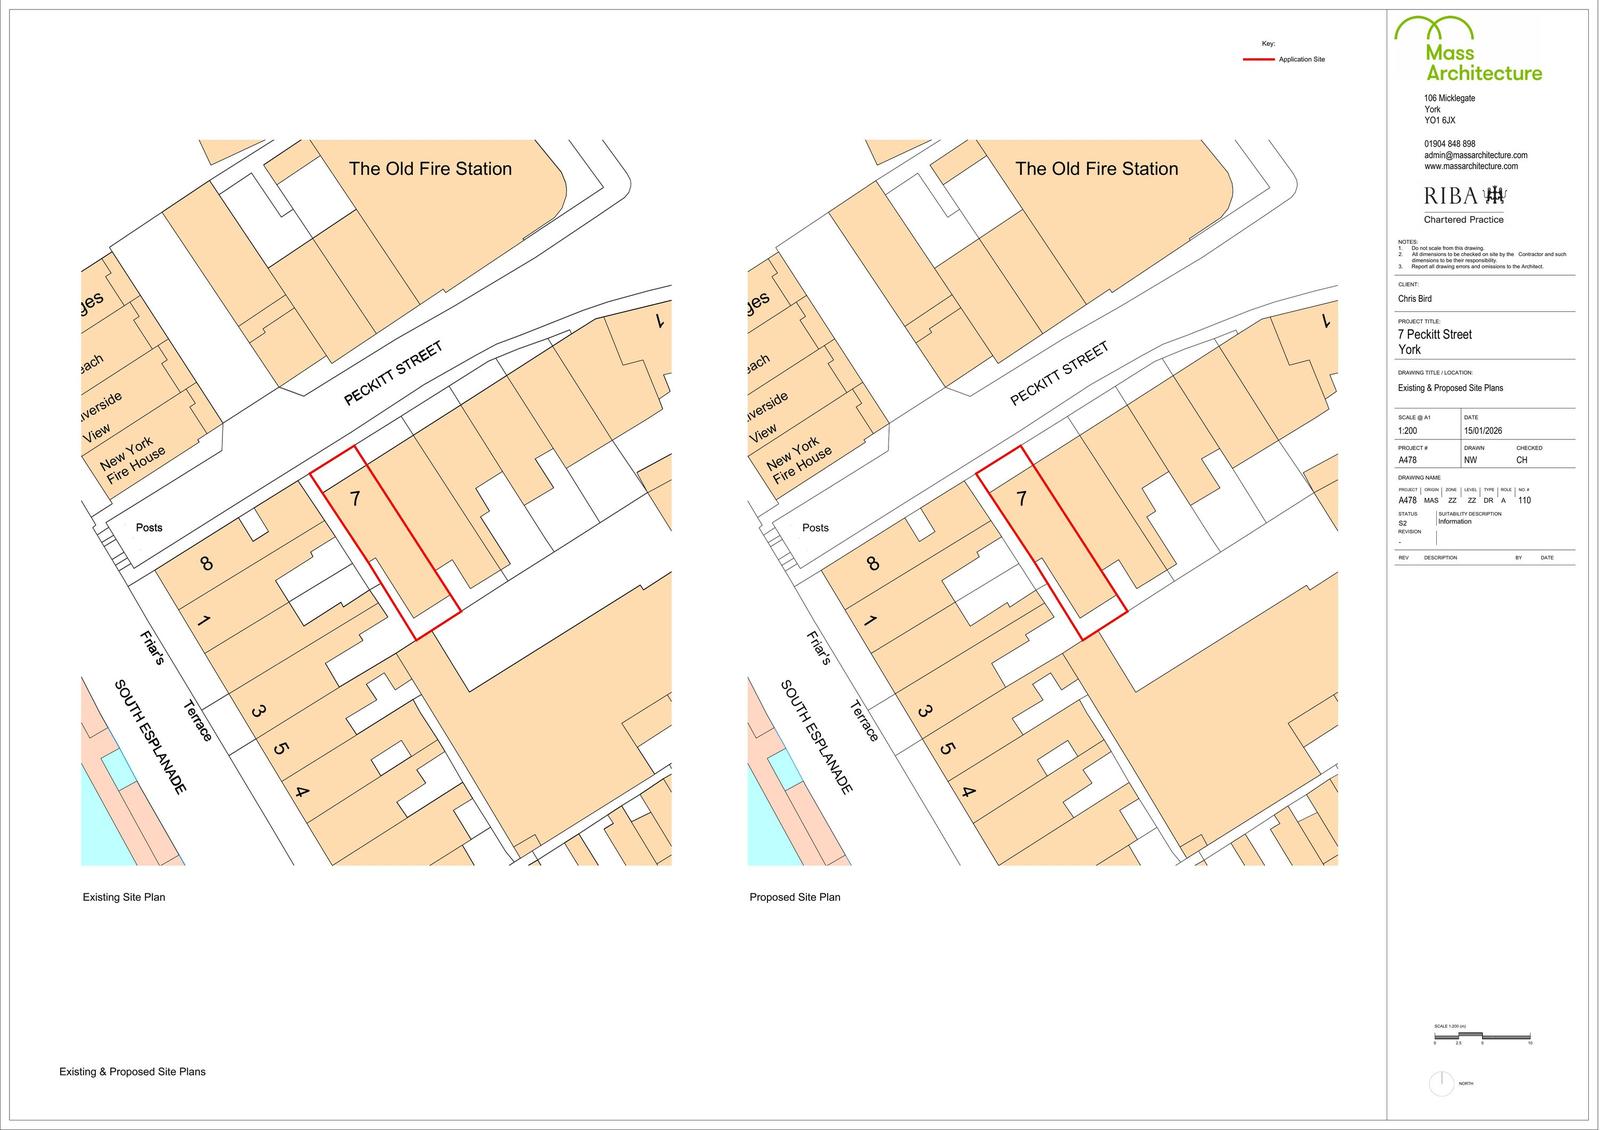Select number 7 plot in Existing Site Plan
Screen dimensions: 1600x1130
[355, 499]
